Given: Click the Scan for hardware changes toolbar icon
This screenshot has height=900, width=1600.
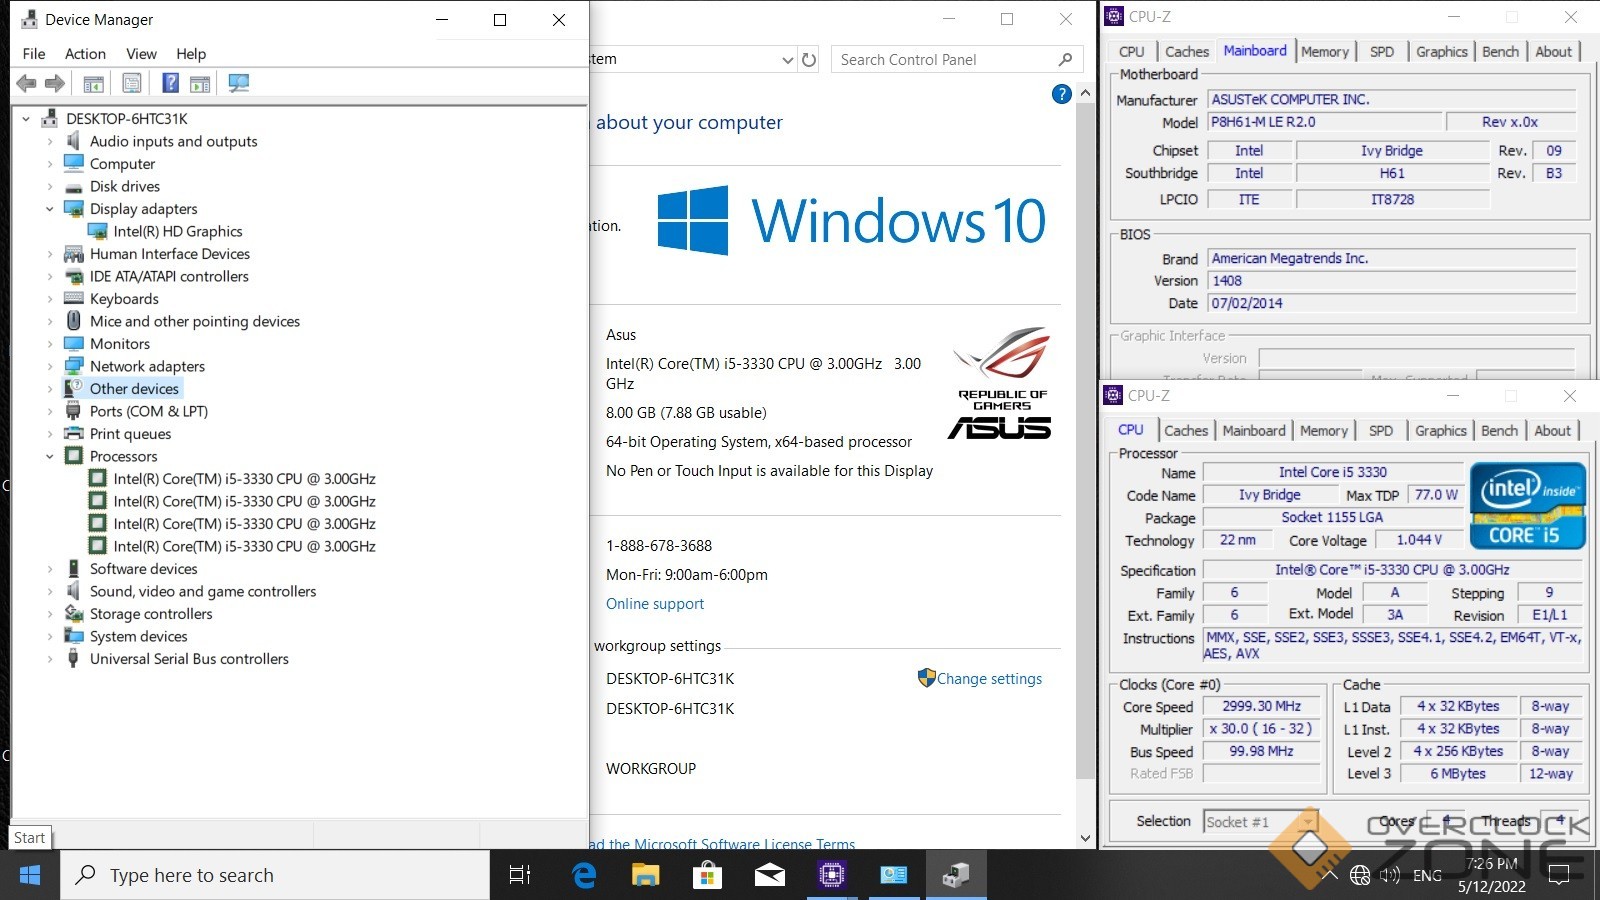Looking at the screenshot, I should tap(238, 84).
